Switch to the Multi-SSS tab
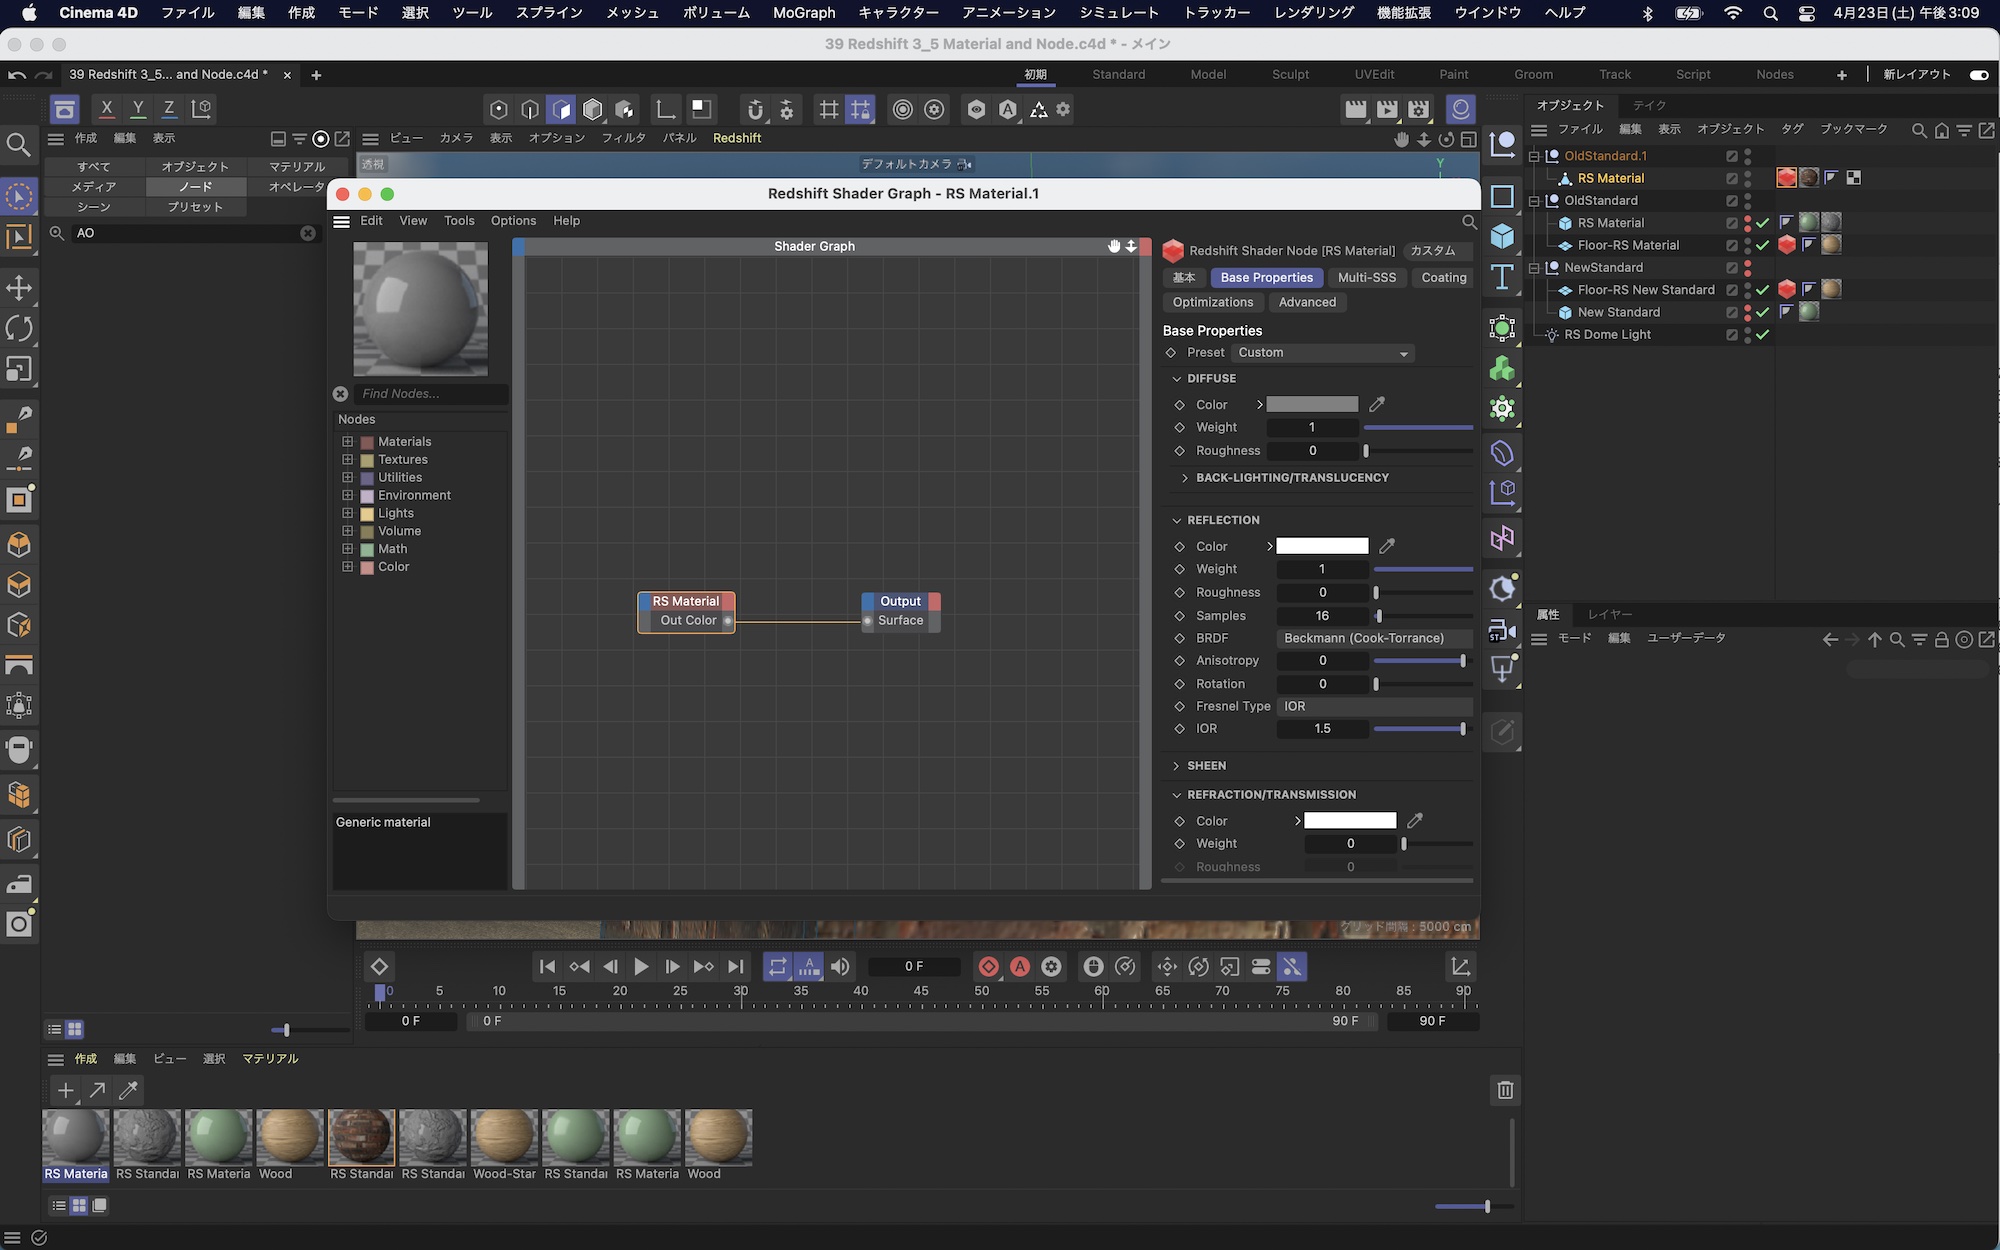Viewport: 2000px width, 1250px height. 1366,278
